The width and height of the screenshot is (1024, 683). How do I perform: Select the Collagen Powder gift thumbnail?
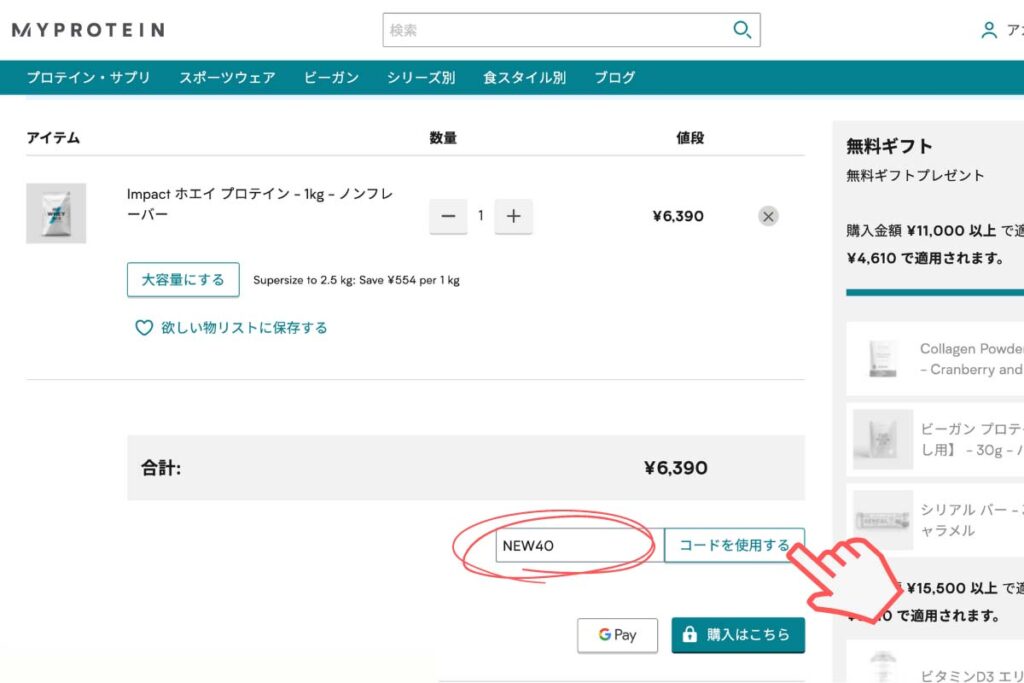pyautogui.click(x=883, y=358)
